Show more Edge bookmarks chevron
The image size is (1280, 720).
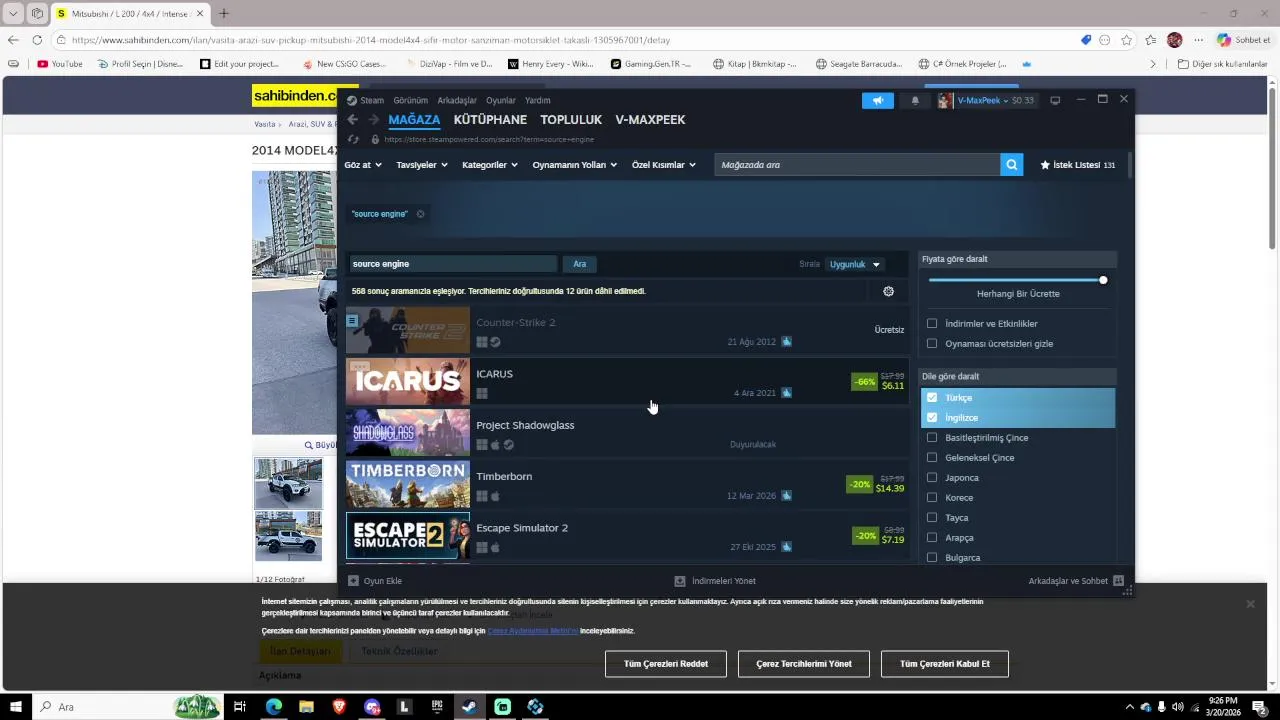tap(1153, 64)
